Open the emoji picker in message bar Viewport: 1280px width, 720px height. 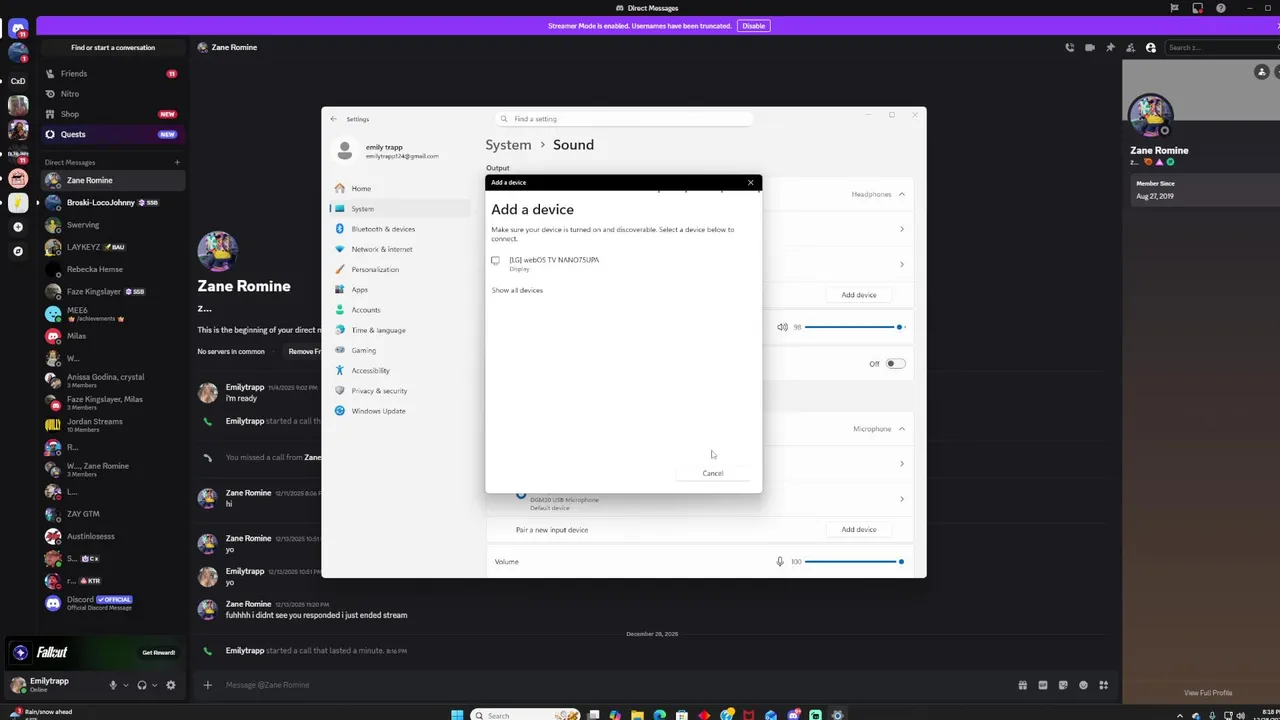(1084, 685)
